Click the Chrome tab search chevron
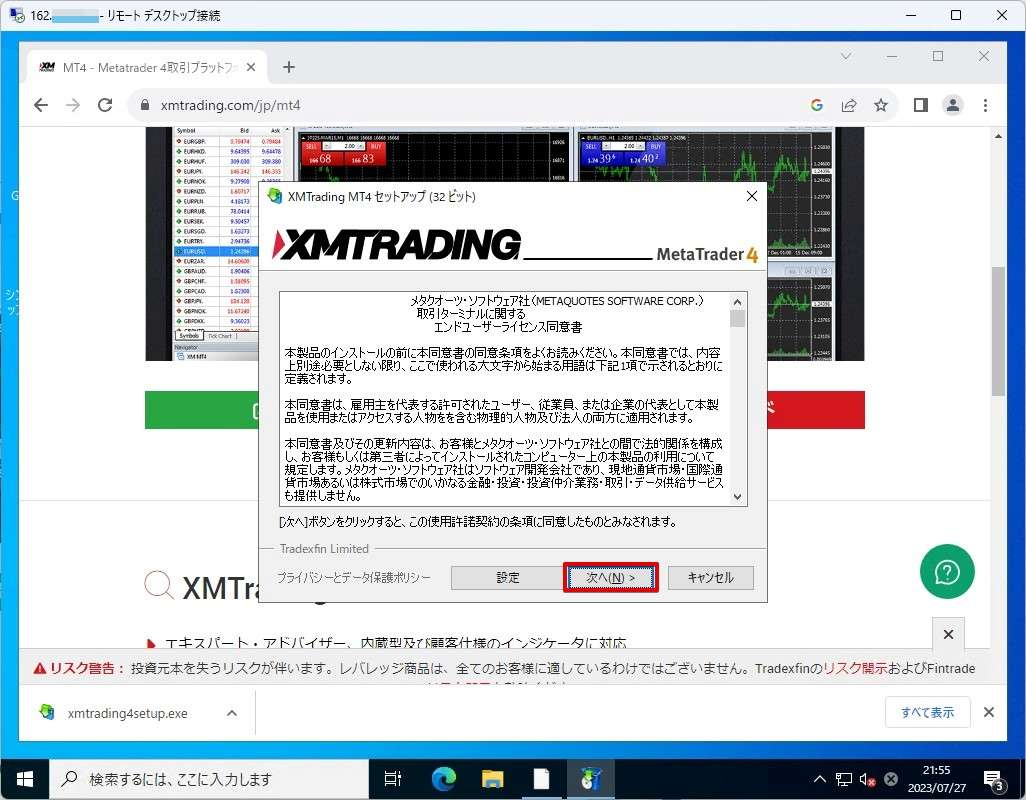 [845, 56]
